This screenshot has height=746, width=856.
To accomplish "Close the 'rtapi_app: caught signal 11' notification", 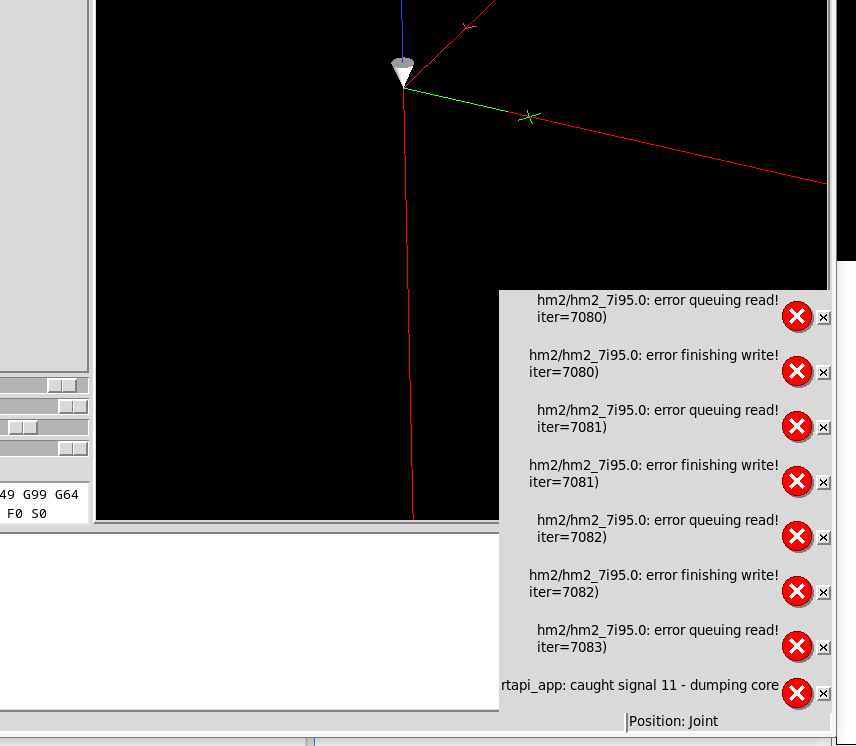I will click(824, 694).
